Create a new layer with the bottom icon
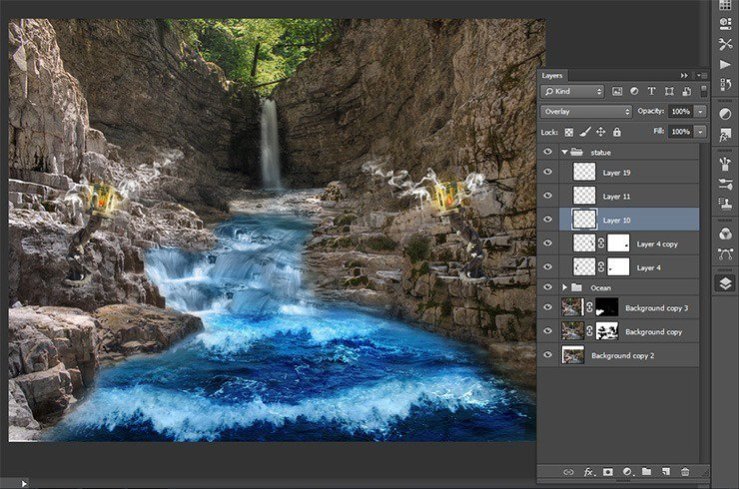 click(x=665, y=471)
